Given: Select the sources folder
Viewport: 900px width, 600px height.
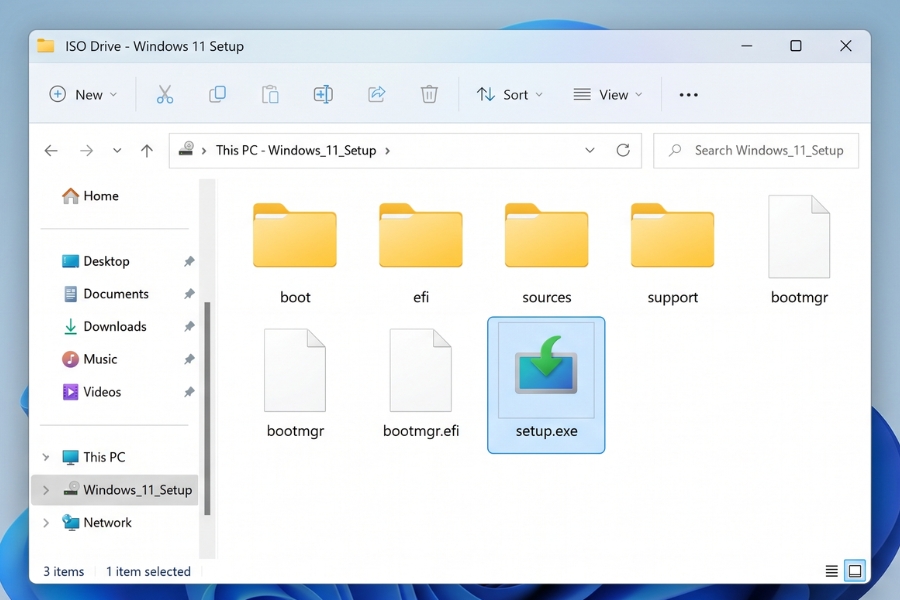Looking at the screenshot, I should pos(546,253).
